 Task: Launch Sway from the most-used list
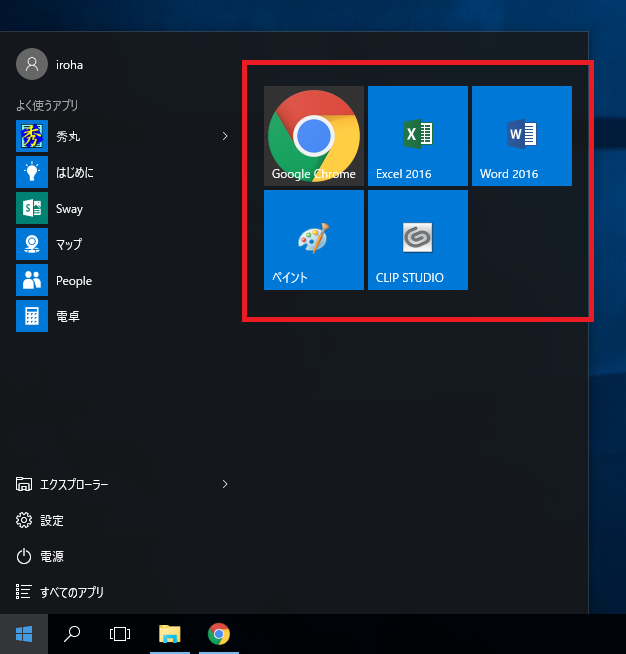click(69, 208)
